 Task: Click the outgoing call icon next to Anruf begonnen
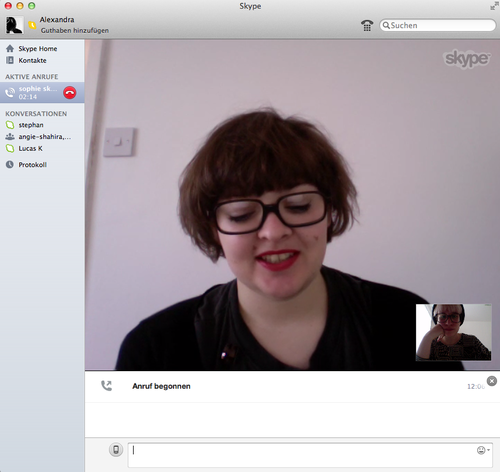[x=106, y=386]
